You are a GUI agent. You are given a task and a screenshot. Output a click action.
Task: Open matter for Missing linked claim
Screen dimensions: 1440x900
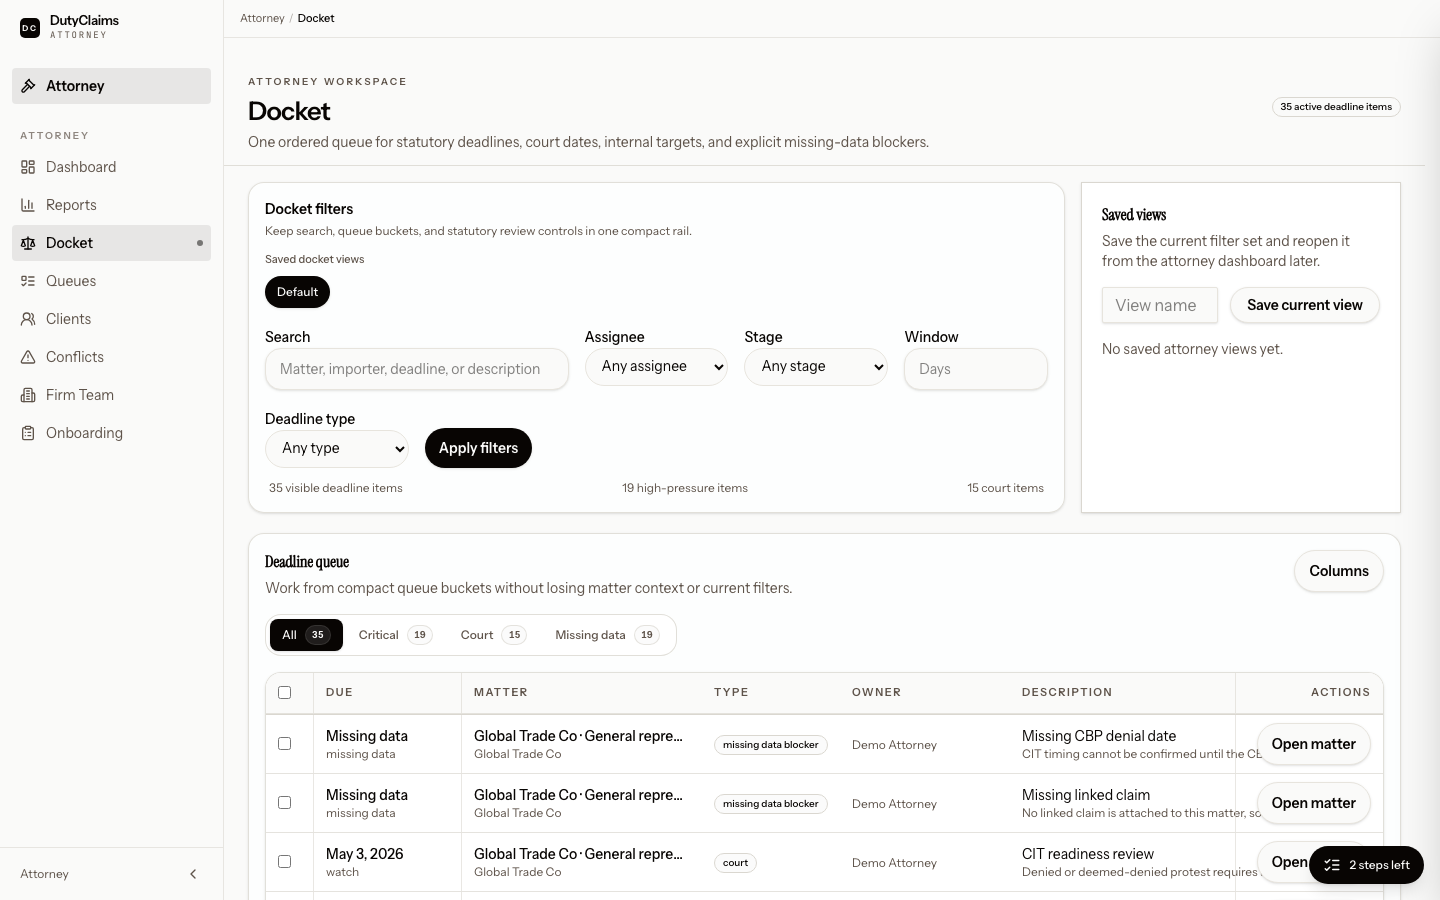coord(1313,803)
